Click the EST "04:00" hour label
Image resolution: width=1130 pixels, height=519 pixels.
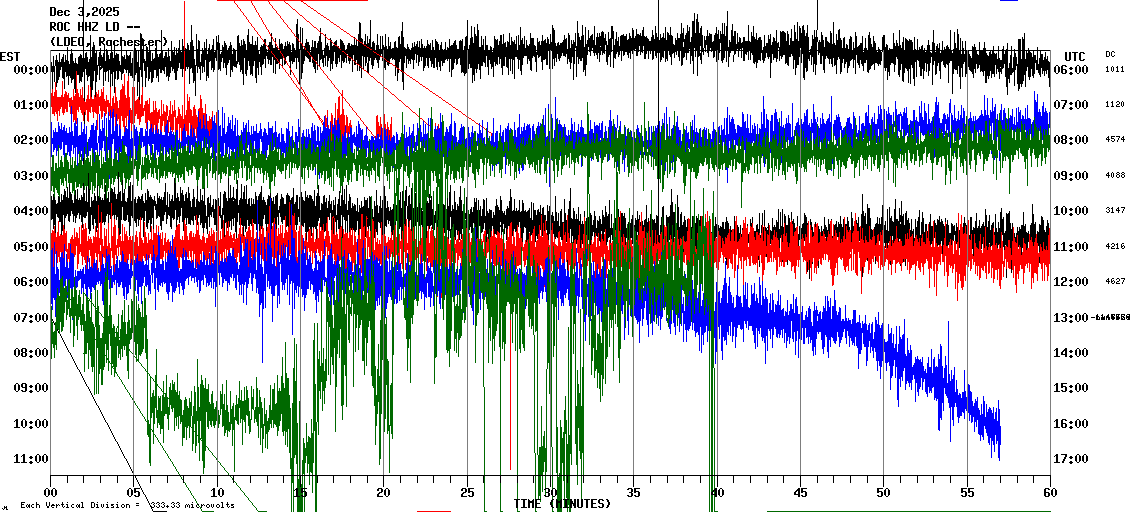point(30,211)
